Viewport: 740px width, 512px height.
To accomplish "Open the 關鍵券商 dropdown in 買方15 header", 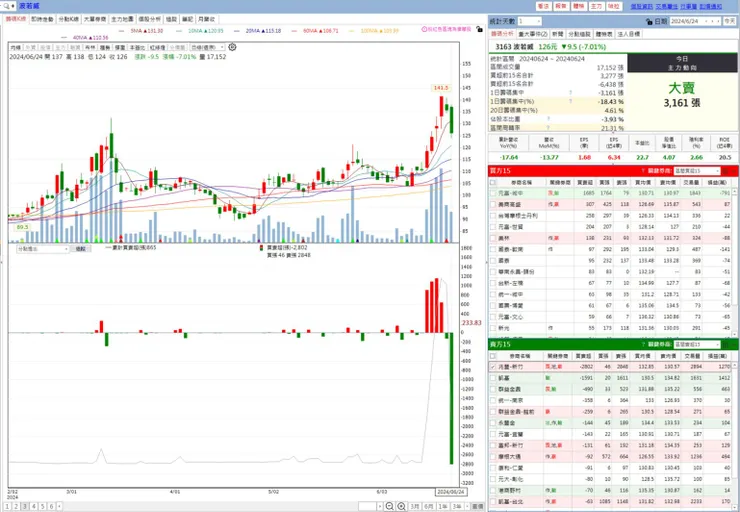I will [697, 171].
